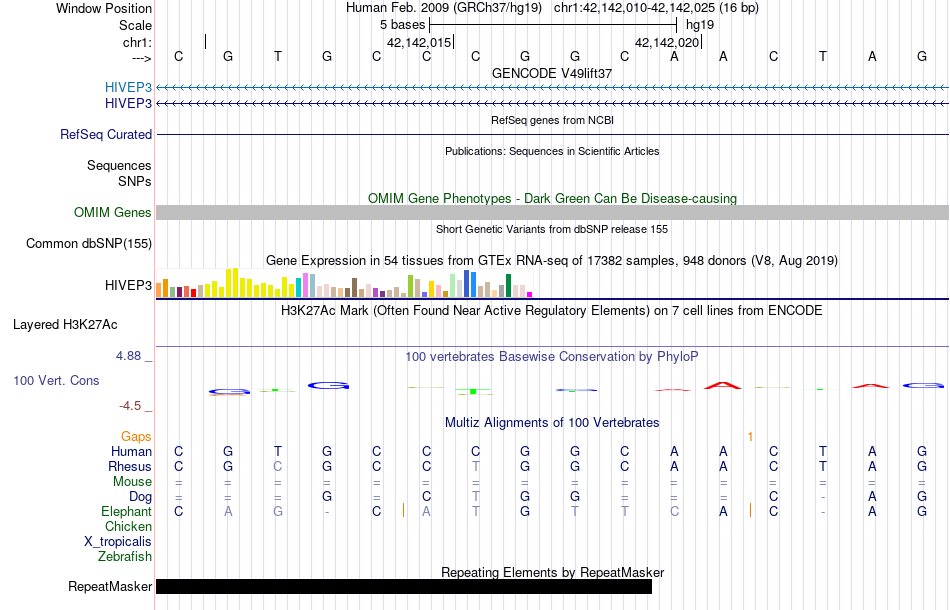Click the 4.88 conservation axis value
950x610 pixels.
point(128,356)
